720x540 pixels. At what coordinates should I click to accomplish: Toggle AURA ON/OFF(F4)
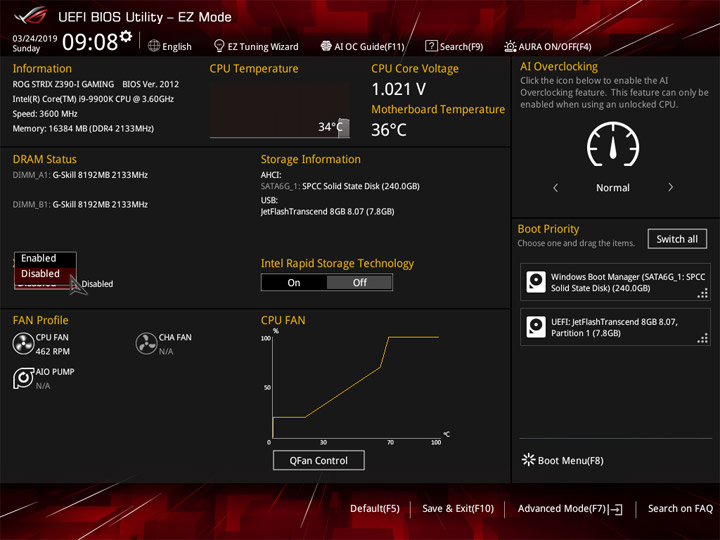[x=548, y=46]
